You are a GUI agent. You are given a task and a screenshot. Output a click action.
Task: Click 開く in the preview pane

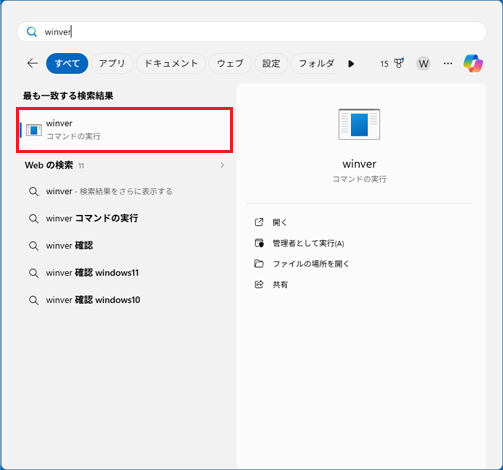[x=280, y=222]
